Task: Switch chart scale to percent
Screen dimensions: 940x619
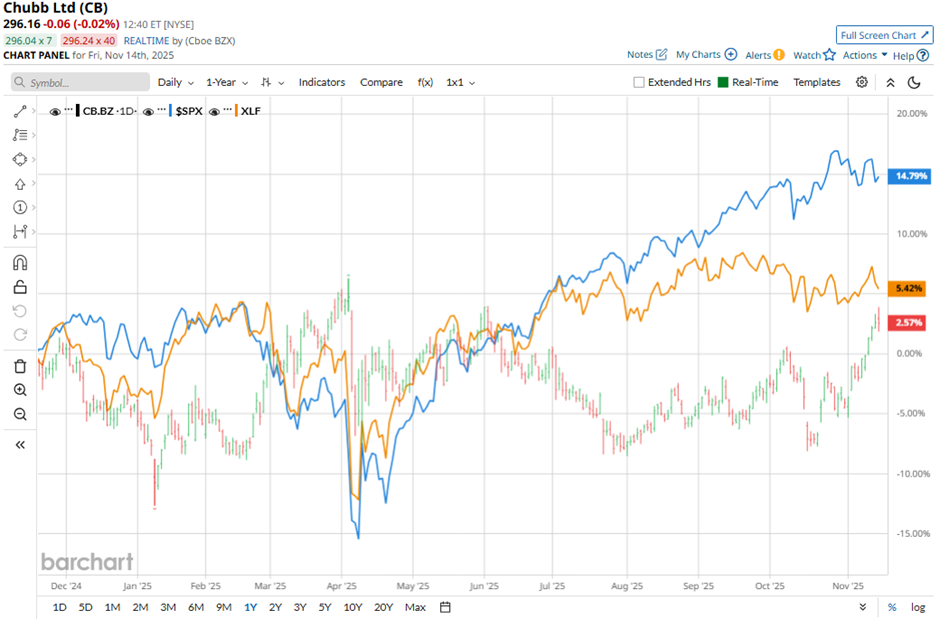Action: [x=892, y=607]
